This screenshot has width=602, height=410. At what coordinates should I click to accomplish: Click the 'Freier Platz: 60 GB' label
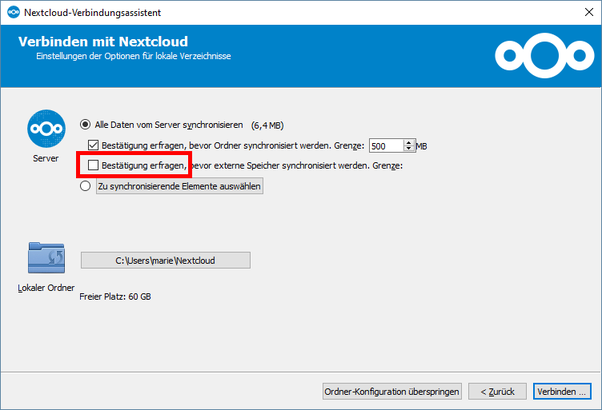[115, 297]
